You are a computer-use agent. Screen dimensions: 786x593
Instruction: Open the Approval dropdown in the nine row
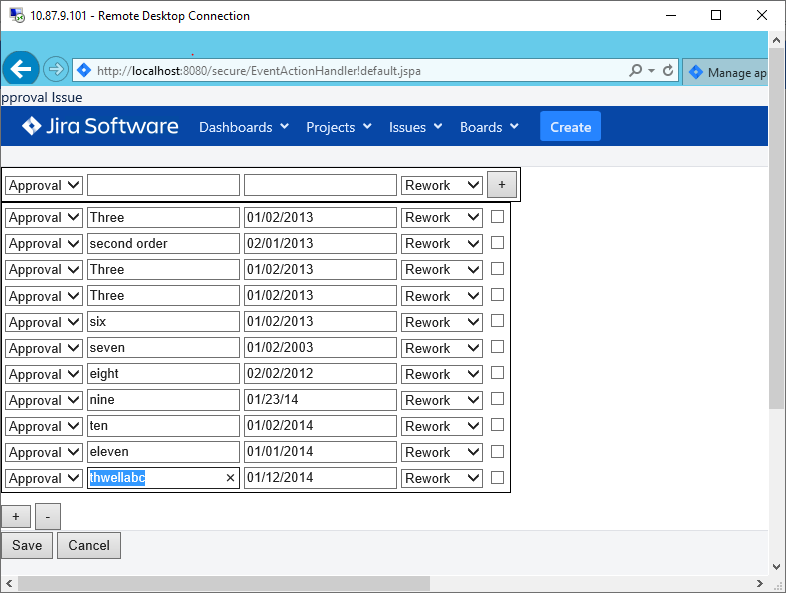click(x=44, y=400)
